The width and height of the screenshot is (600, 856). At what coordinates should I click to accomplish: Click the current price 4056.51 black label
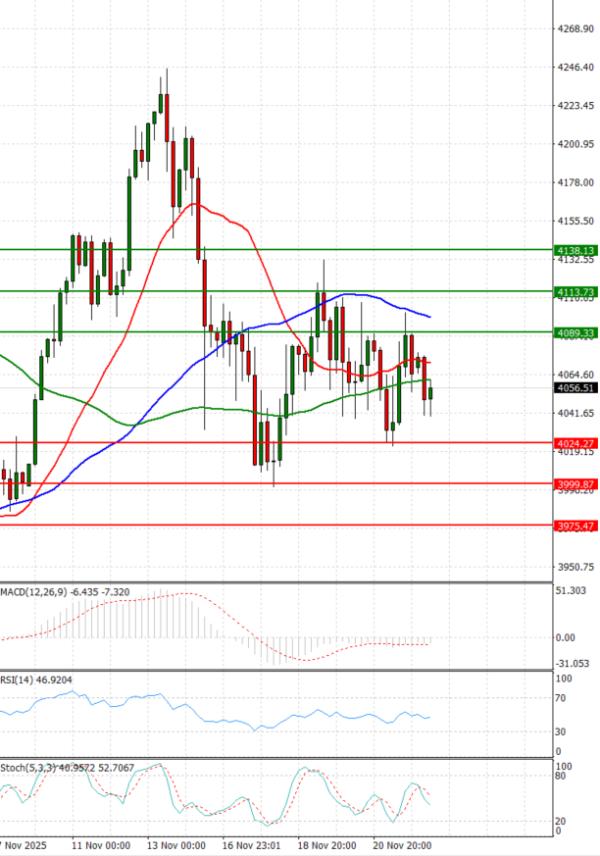click(575, 388)
